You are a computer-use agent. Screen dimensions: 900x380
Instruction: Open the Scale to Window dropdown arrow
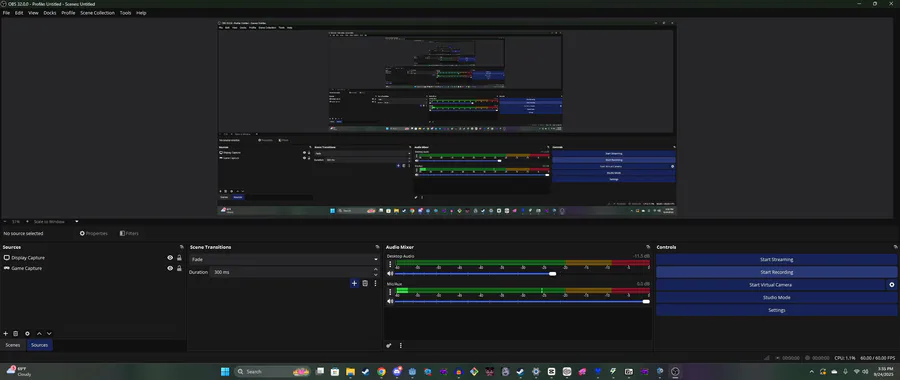point(76,222)
